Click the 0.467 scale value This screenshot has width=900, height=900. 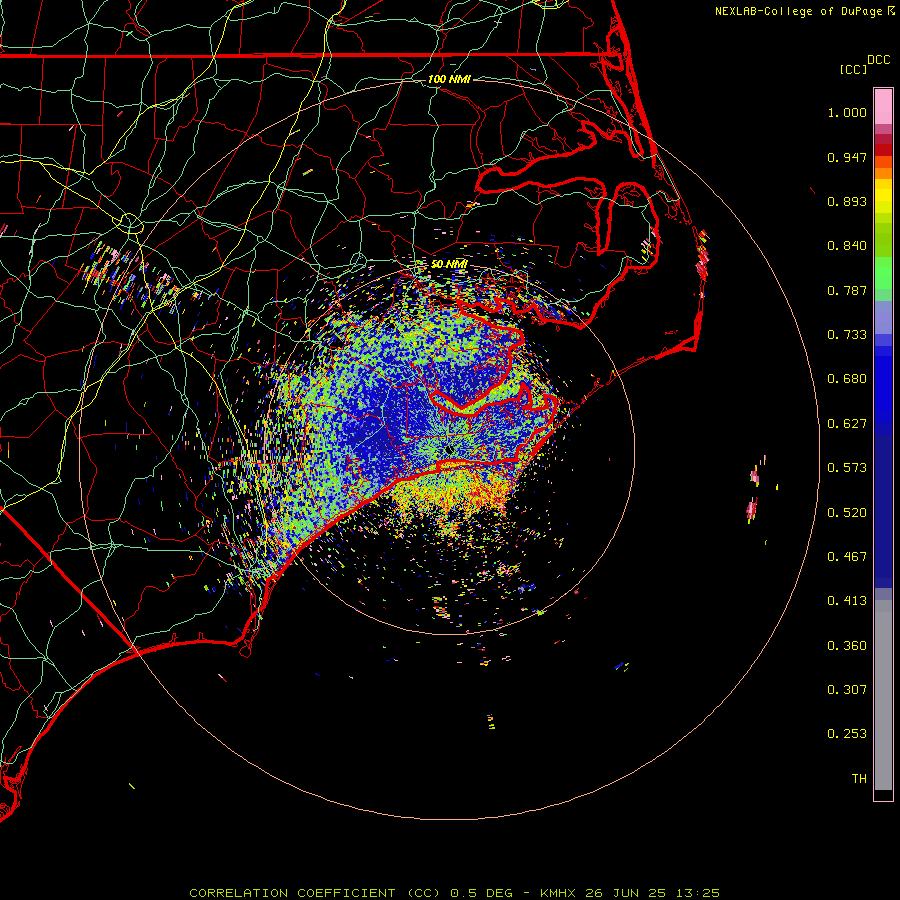847,557
